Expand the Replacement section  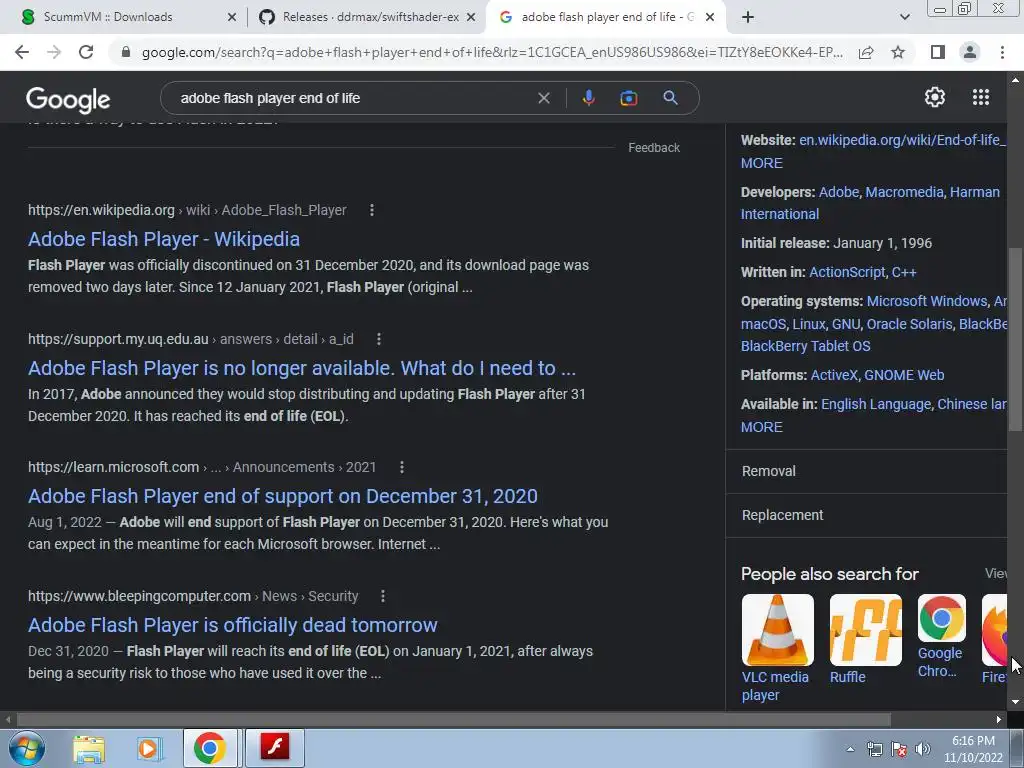point(866,515)
